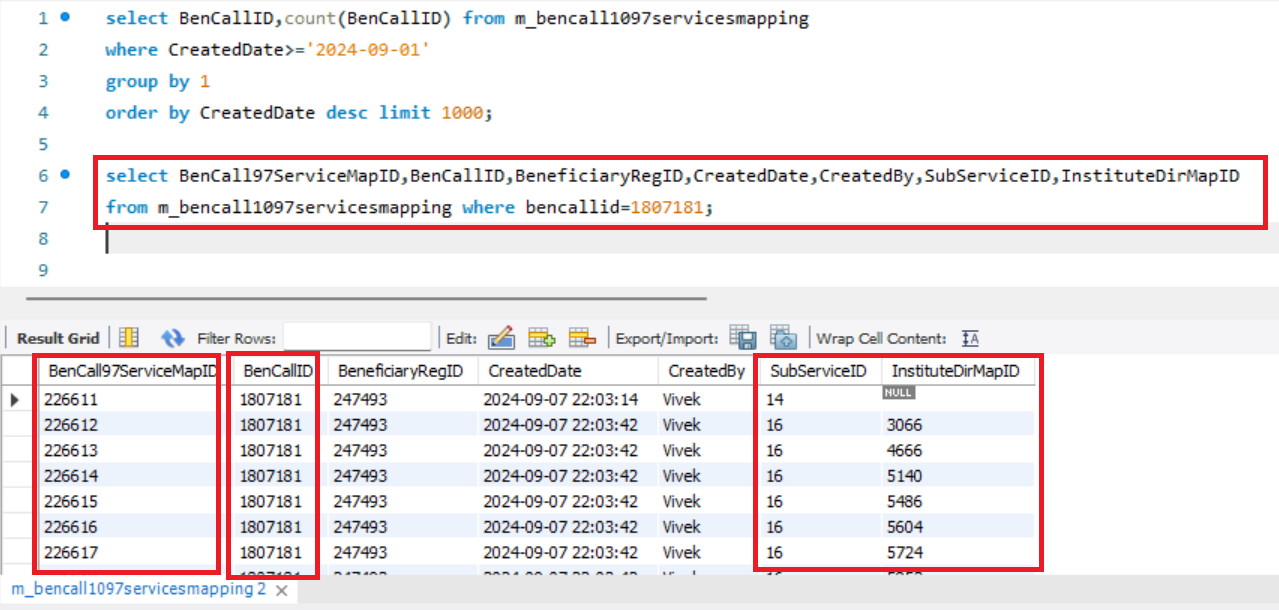1279x610 pixels.
Task: Import records from external file icon
Action: [782, 338]
